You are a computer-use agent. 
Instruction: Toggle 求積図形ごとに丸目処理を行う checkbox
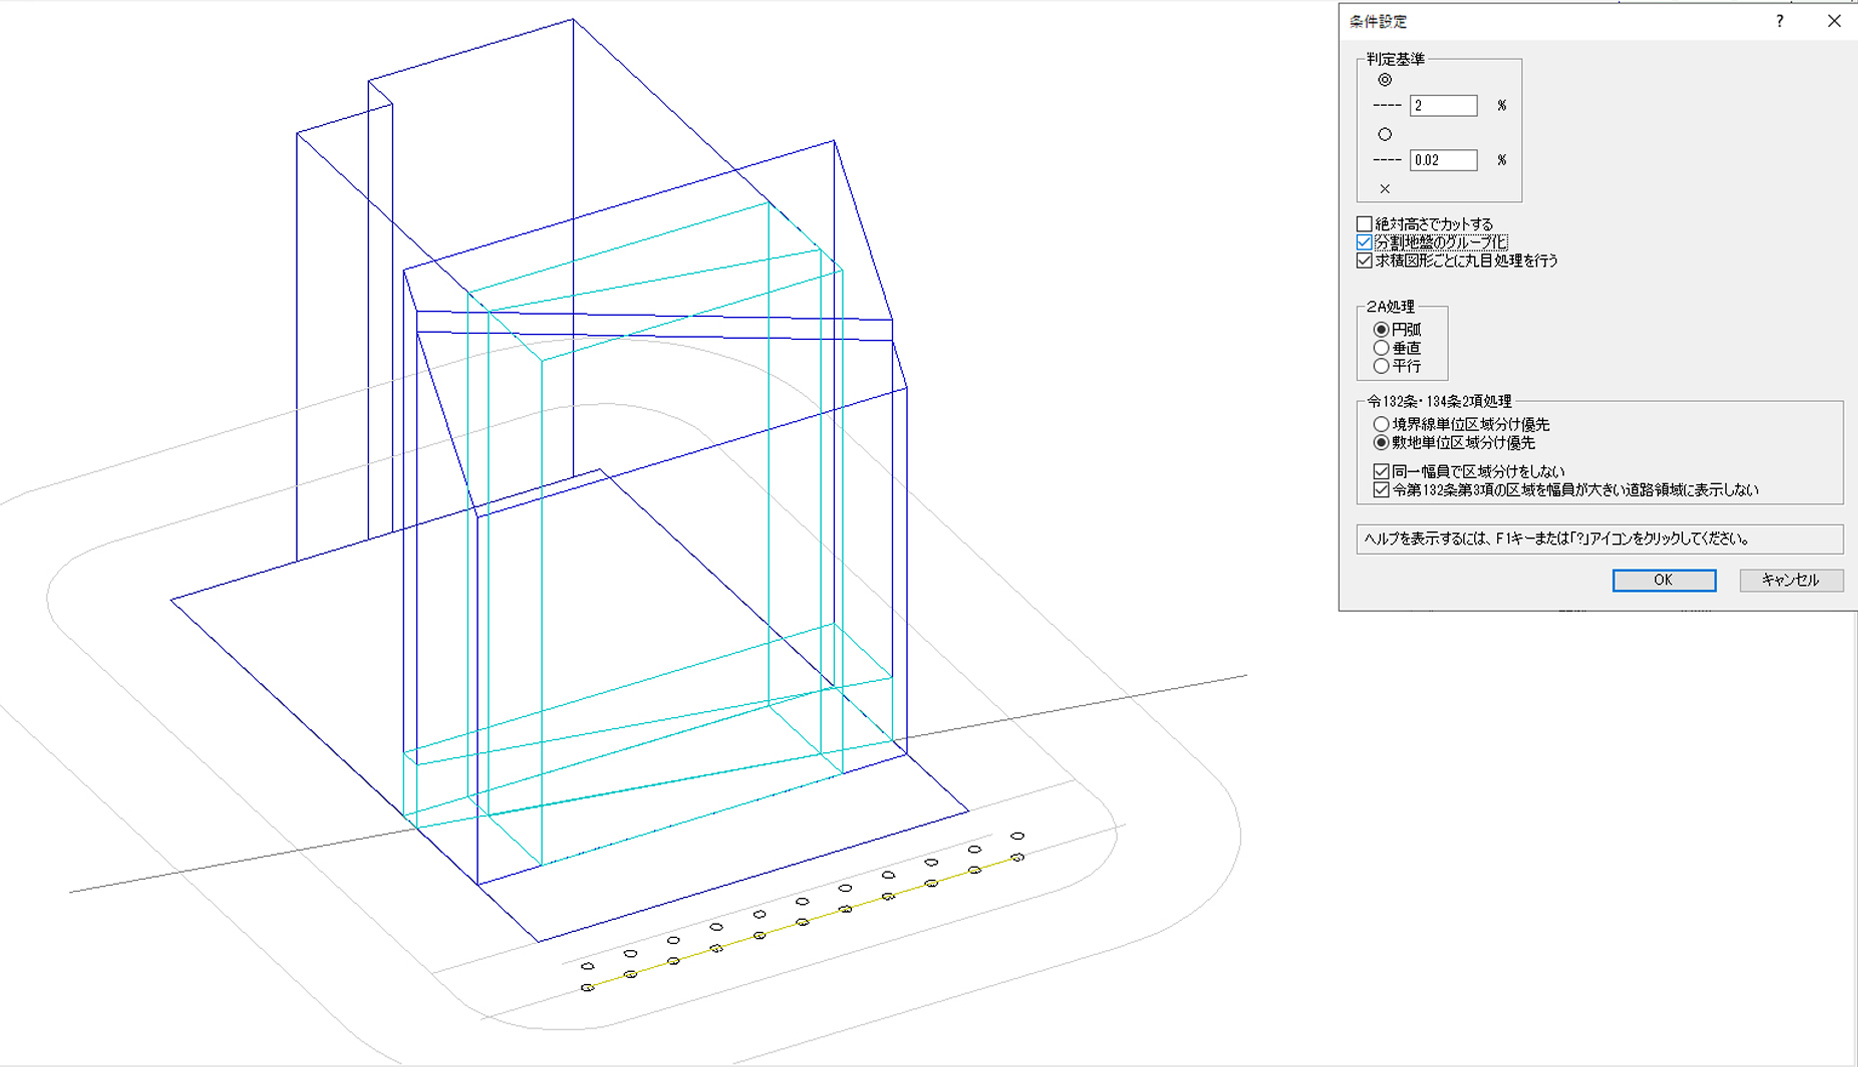[x=1364, y=260]
